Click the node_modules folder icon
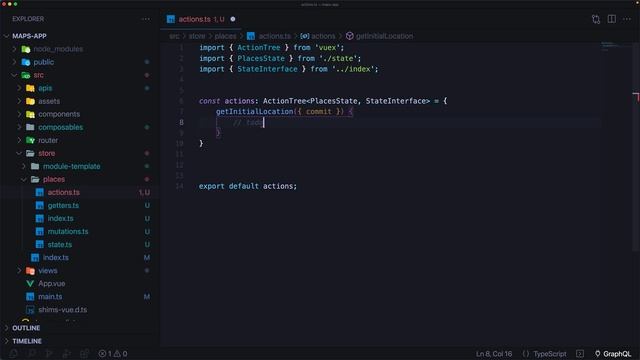The image size is (640, 360). (26, 49)
